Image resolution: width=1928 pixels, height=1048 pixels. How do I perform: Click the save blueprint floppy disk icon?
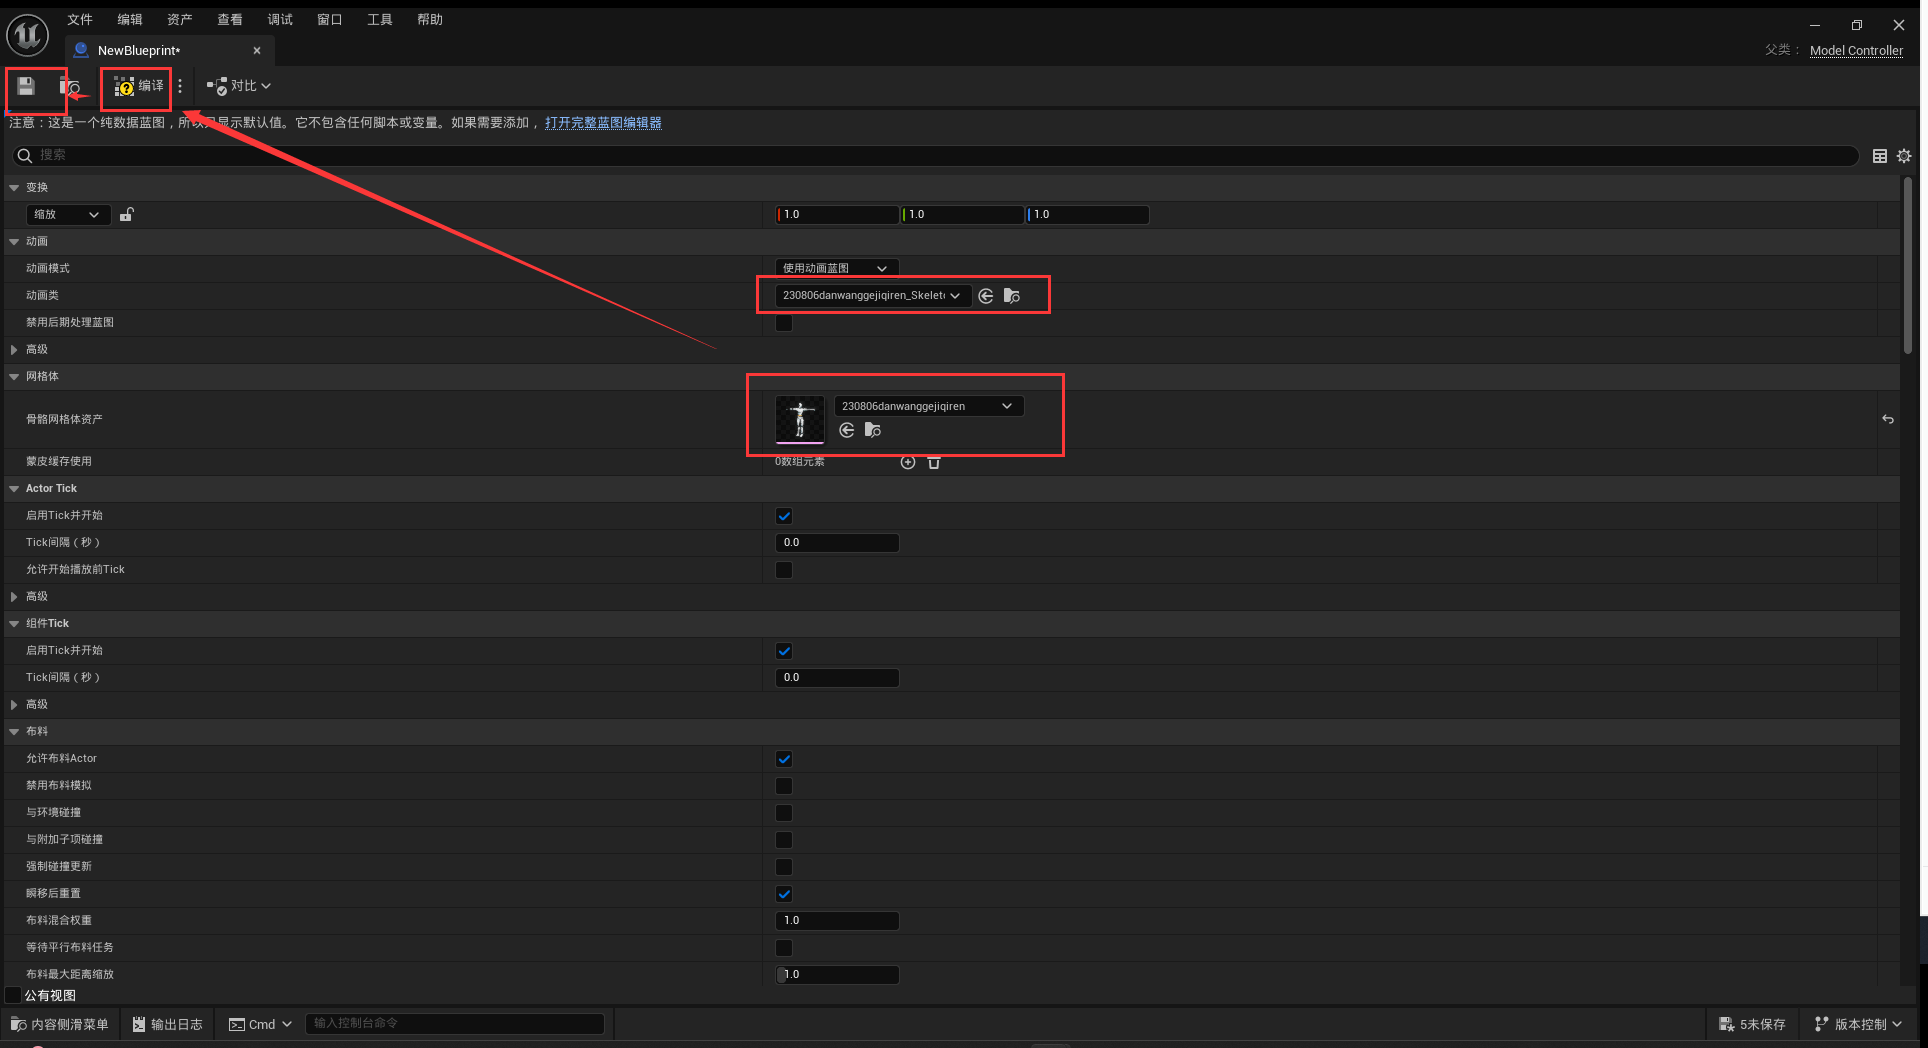pos(26,87)
